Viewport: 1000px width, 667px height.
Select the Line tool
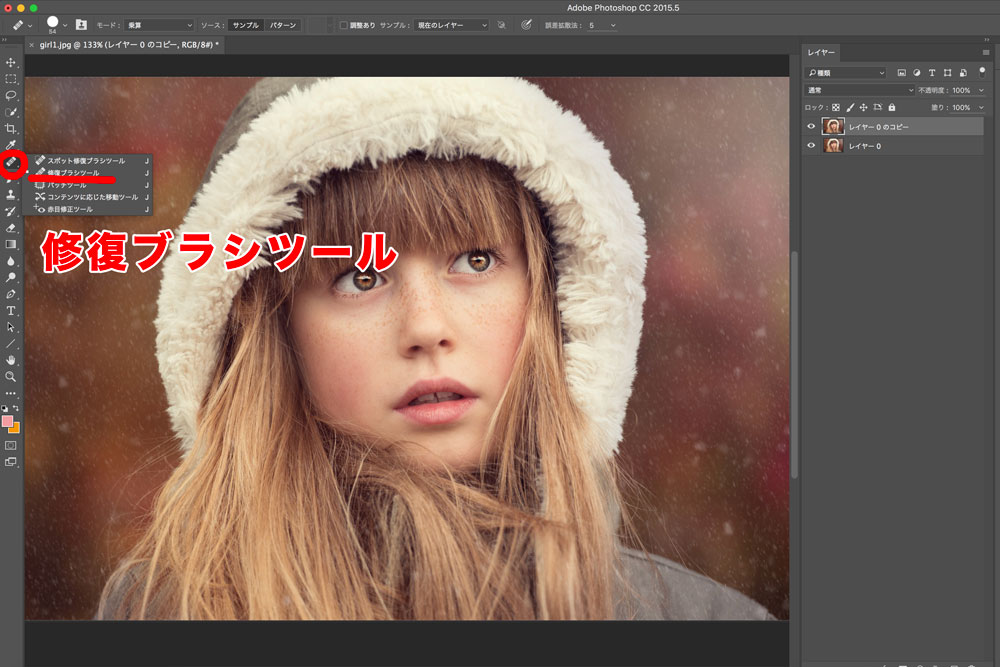coord(11,344)
